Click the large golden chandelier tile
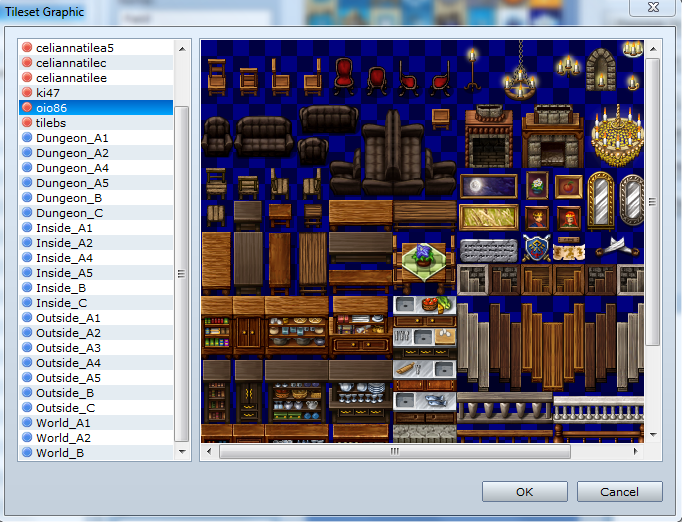This screenshot has height=522, width=682. (617, 137)
